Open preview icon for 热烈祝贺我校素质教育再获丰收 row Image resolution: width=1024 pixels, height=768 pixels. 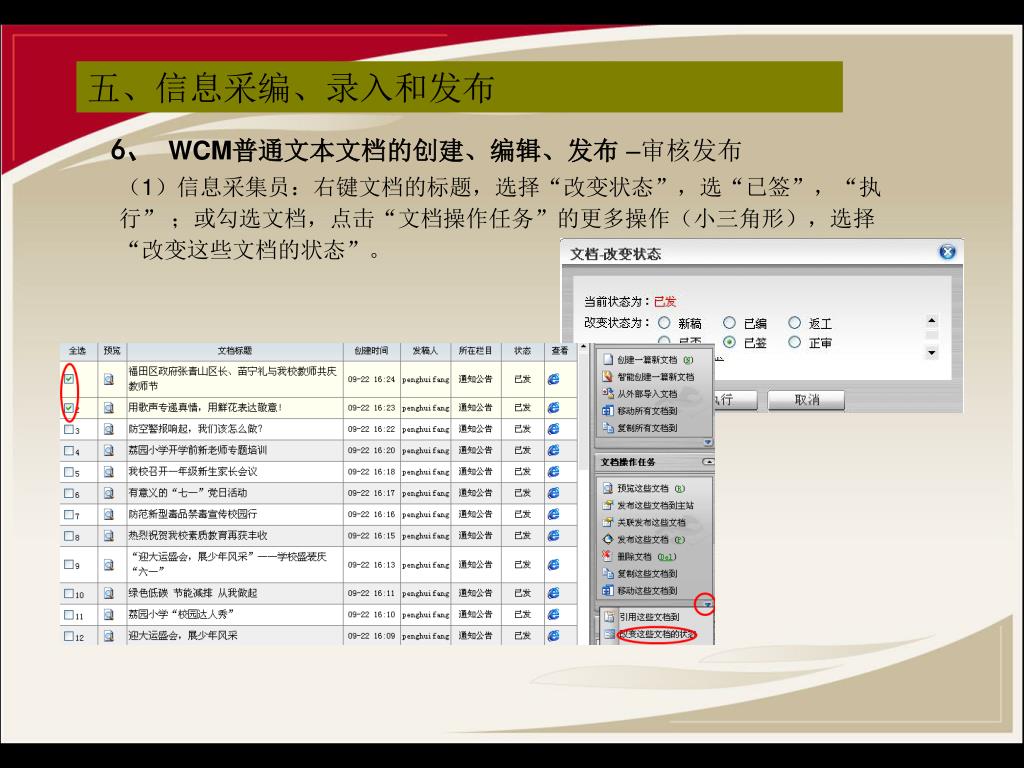(x=109, y=536)
